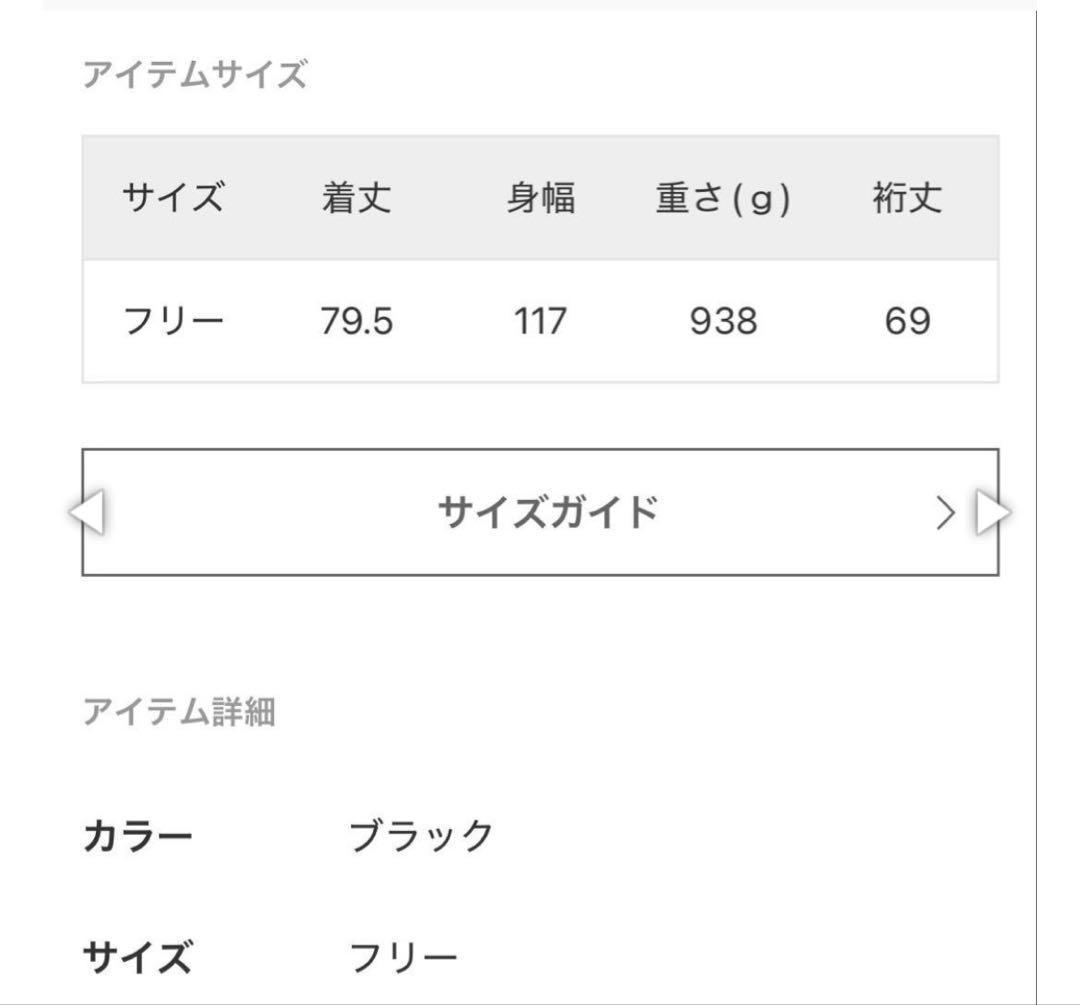Image resolution: width=1080 pixels, height=1005 pixels.
Task: Click the フリー value under item details
Action: coord(402,959)
